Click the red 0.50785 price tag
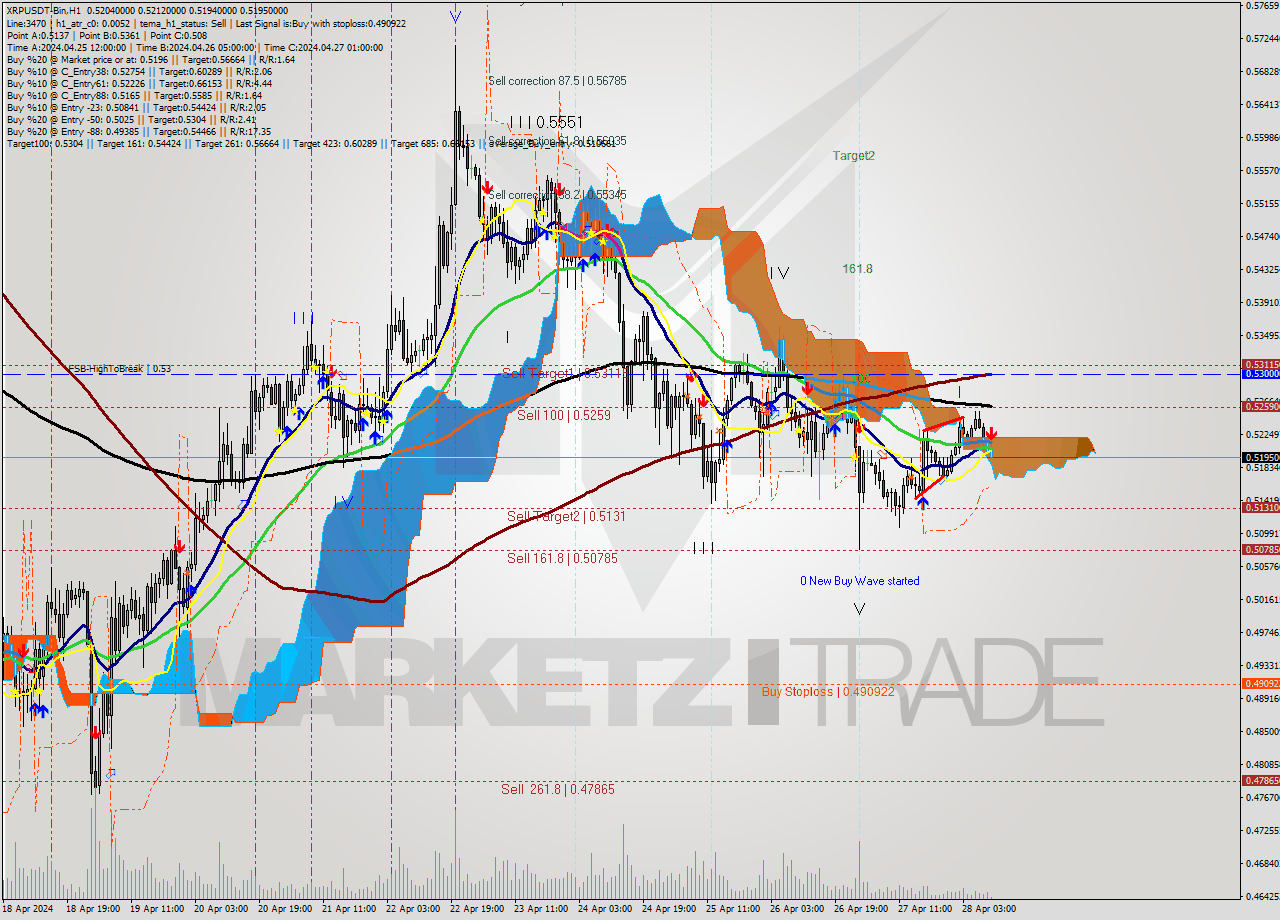This screenshot has width=1280, height=920. (x=1260, y=550)
